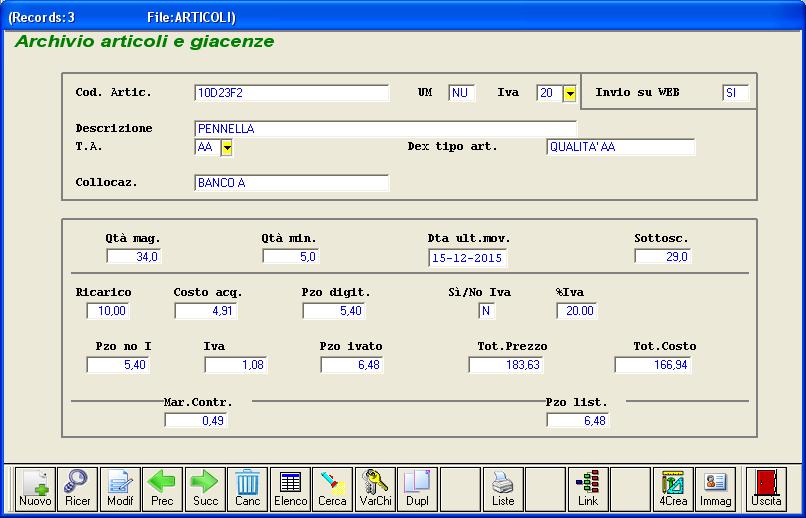Click the Costo acq. field 4,91

tap(206, 311)
